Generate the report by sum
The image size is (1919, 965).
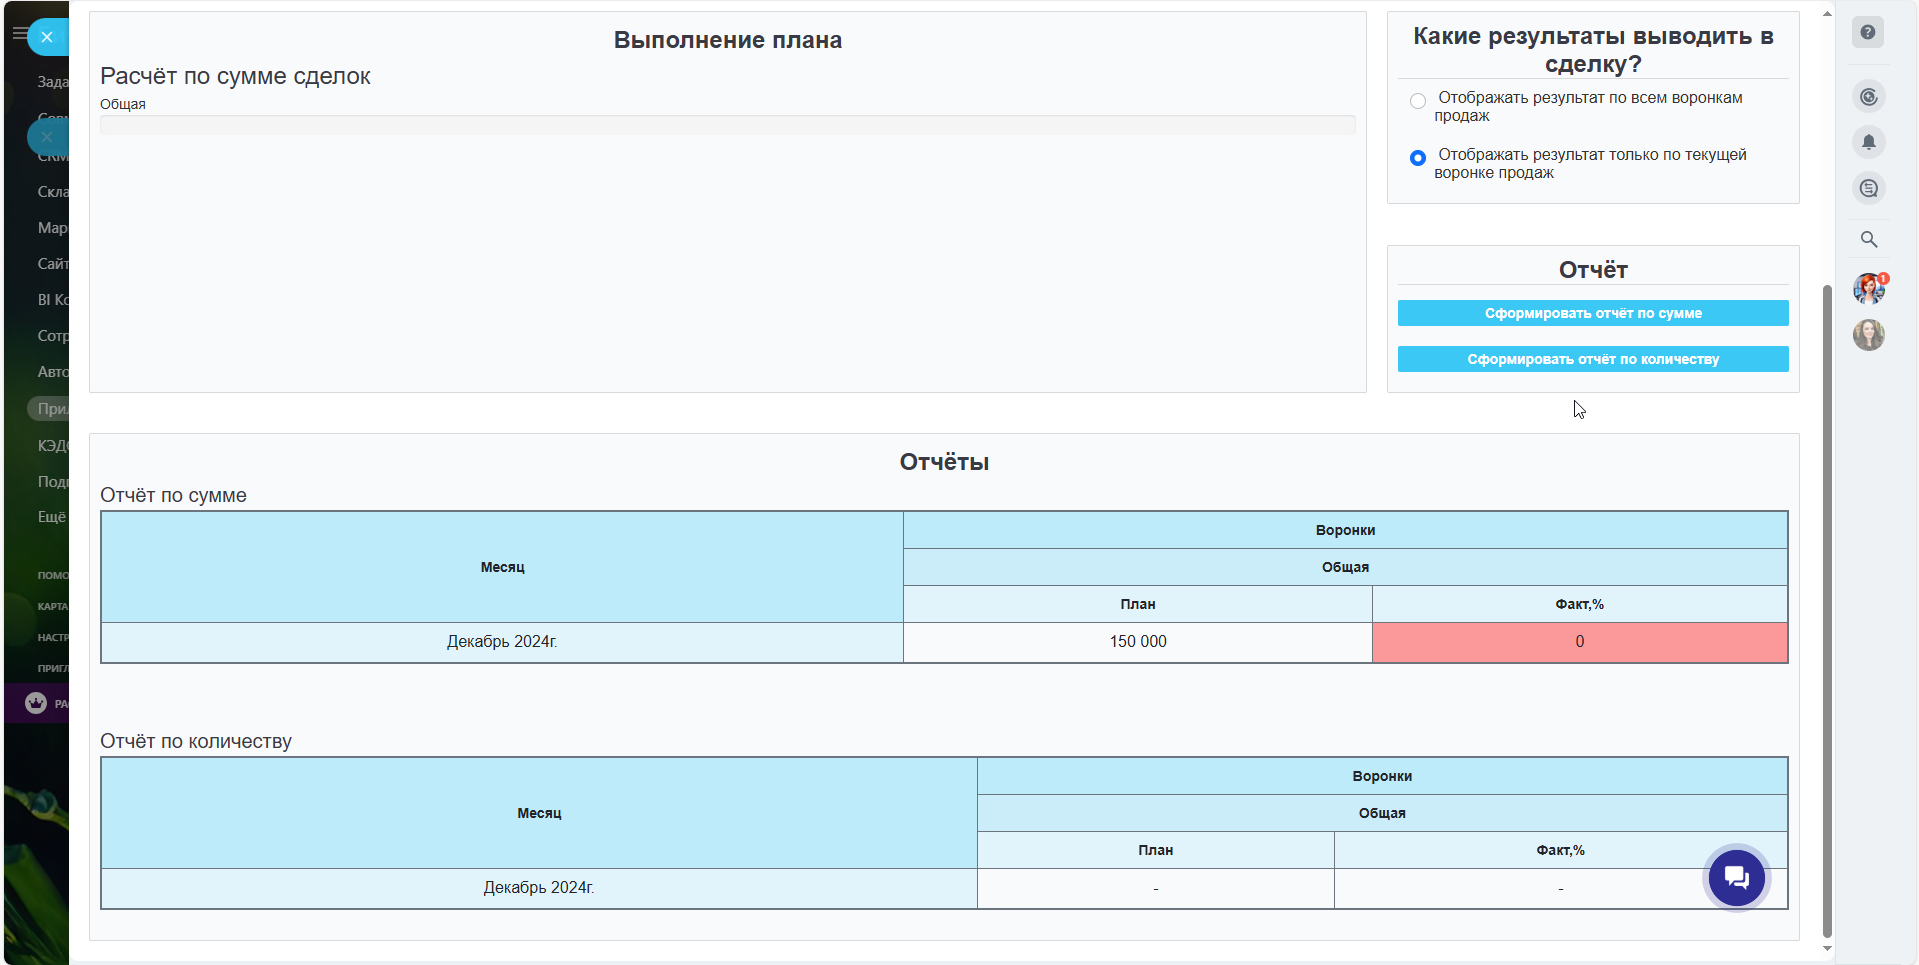(1592, 313)
